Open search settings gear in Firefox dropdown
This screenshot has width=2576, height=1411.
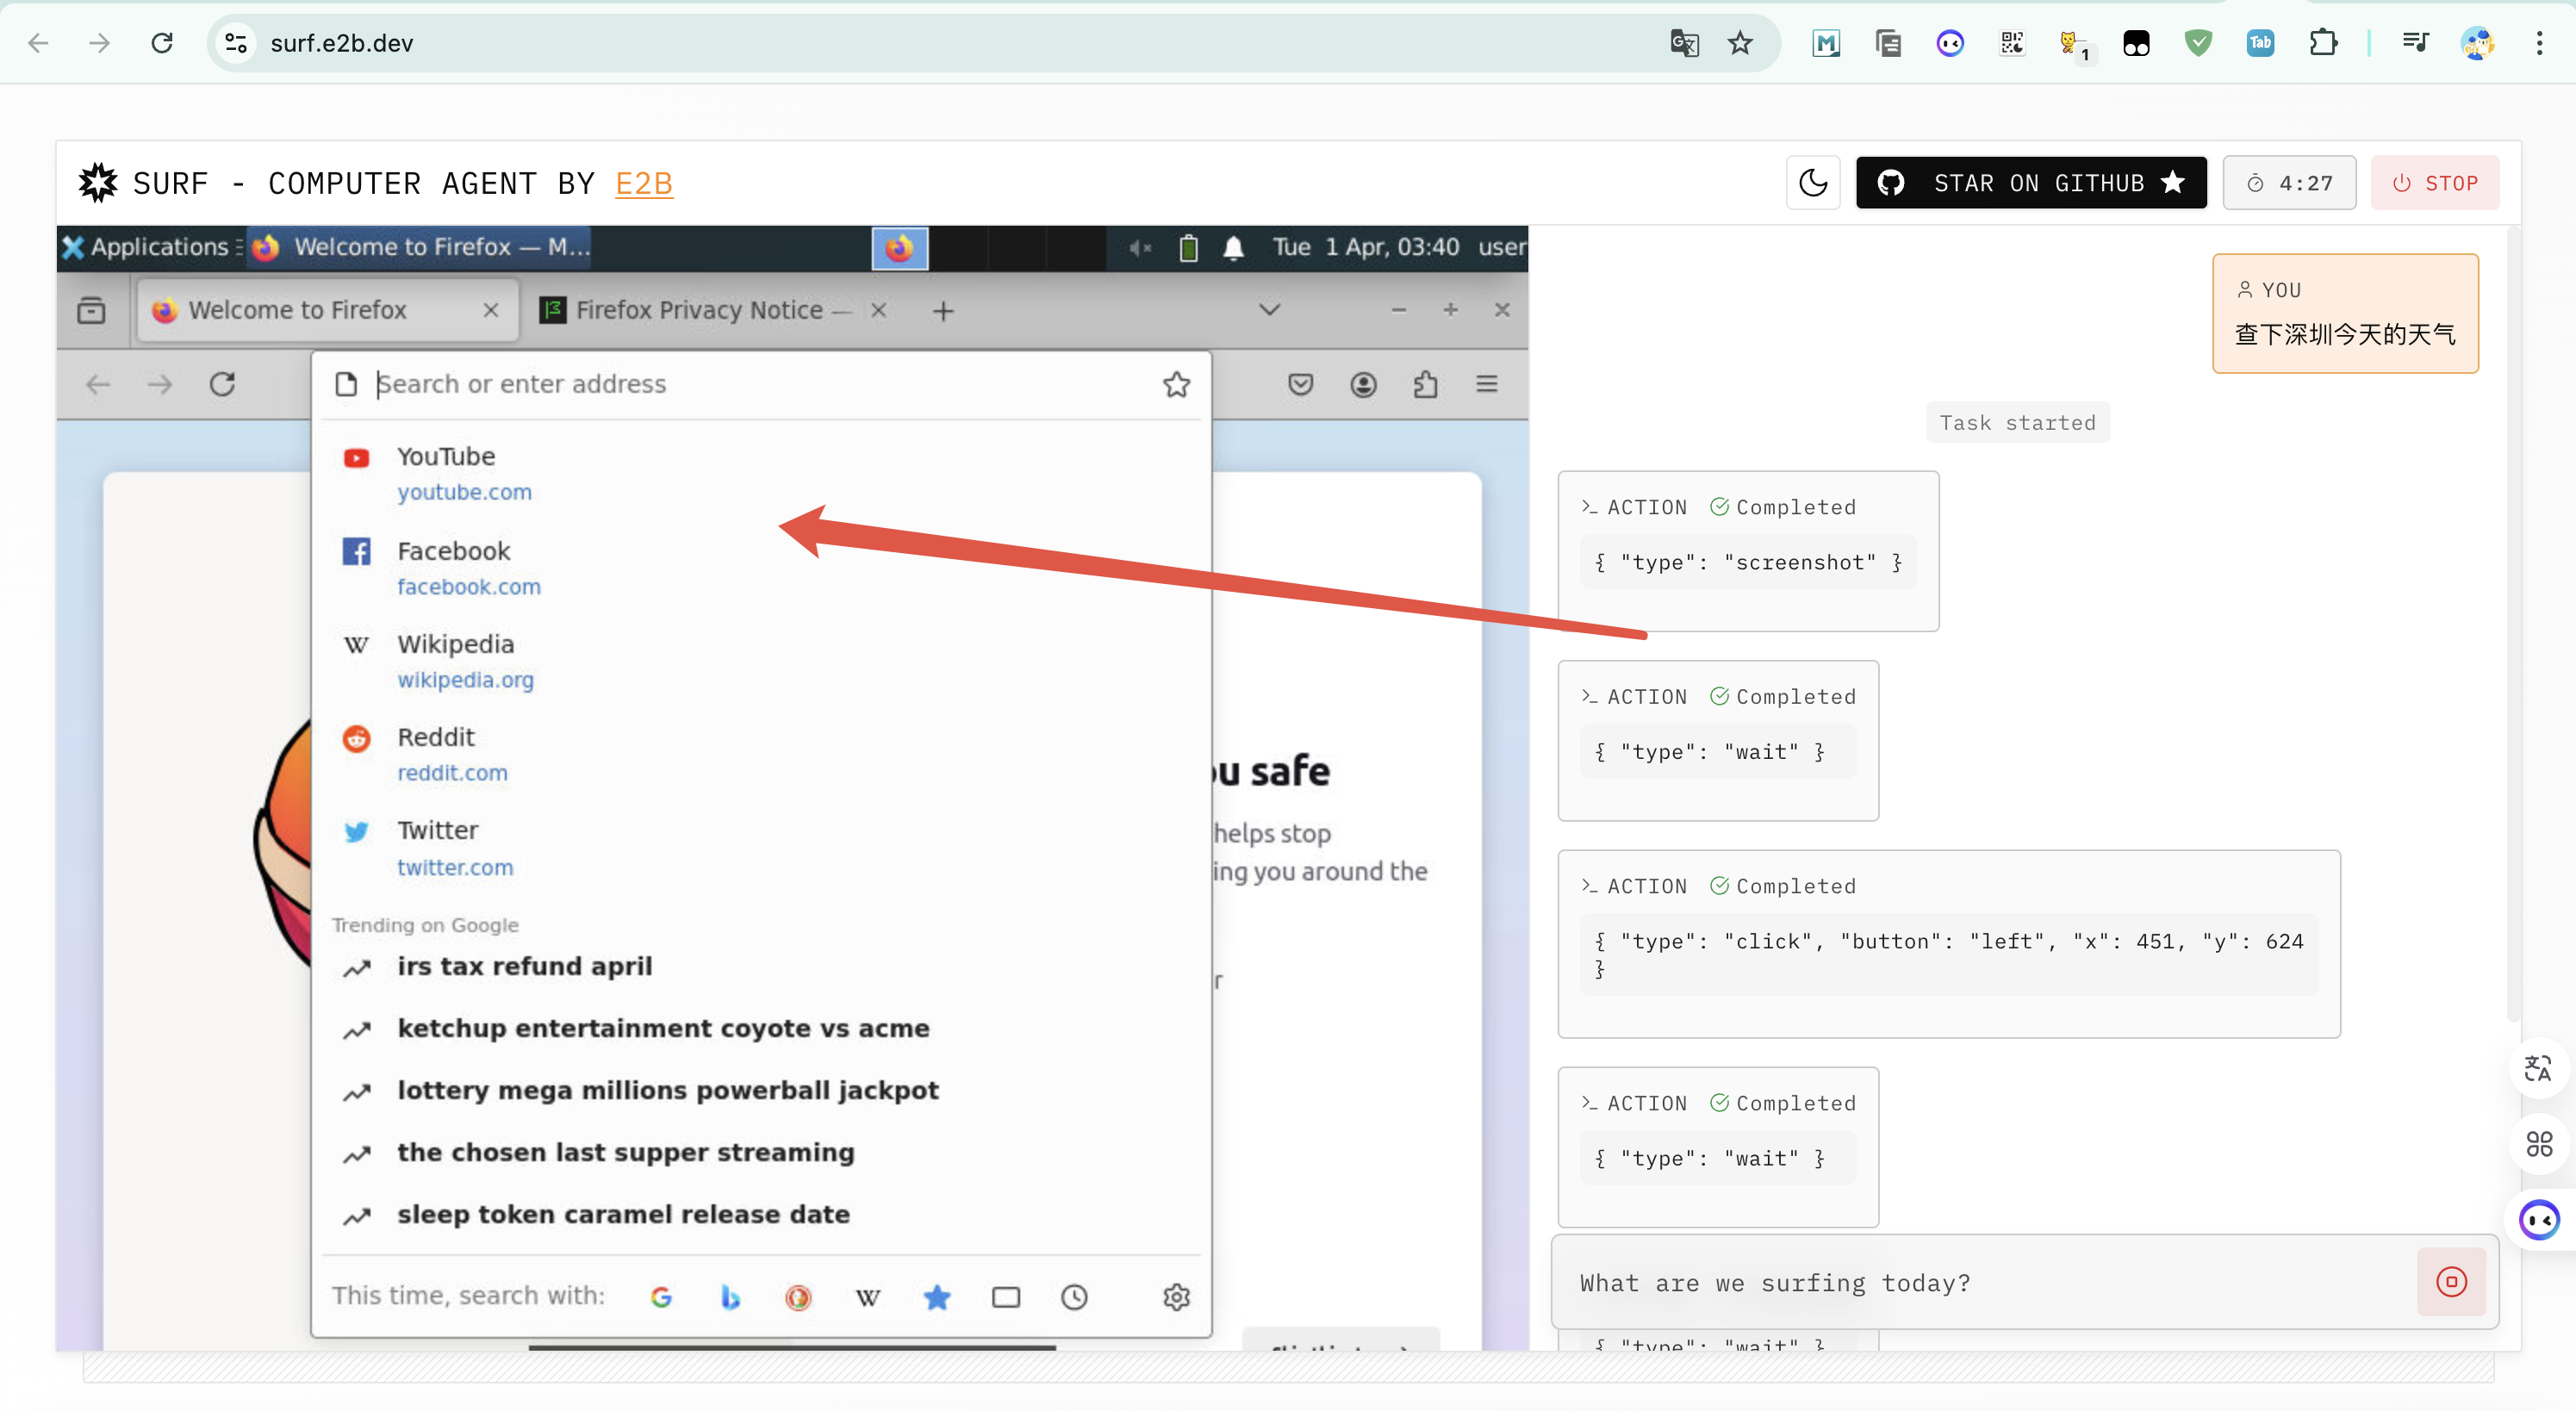click(1176, 1297)
